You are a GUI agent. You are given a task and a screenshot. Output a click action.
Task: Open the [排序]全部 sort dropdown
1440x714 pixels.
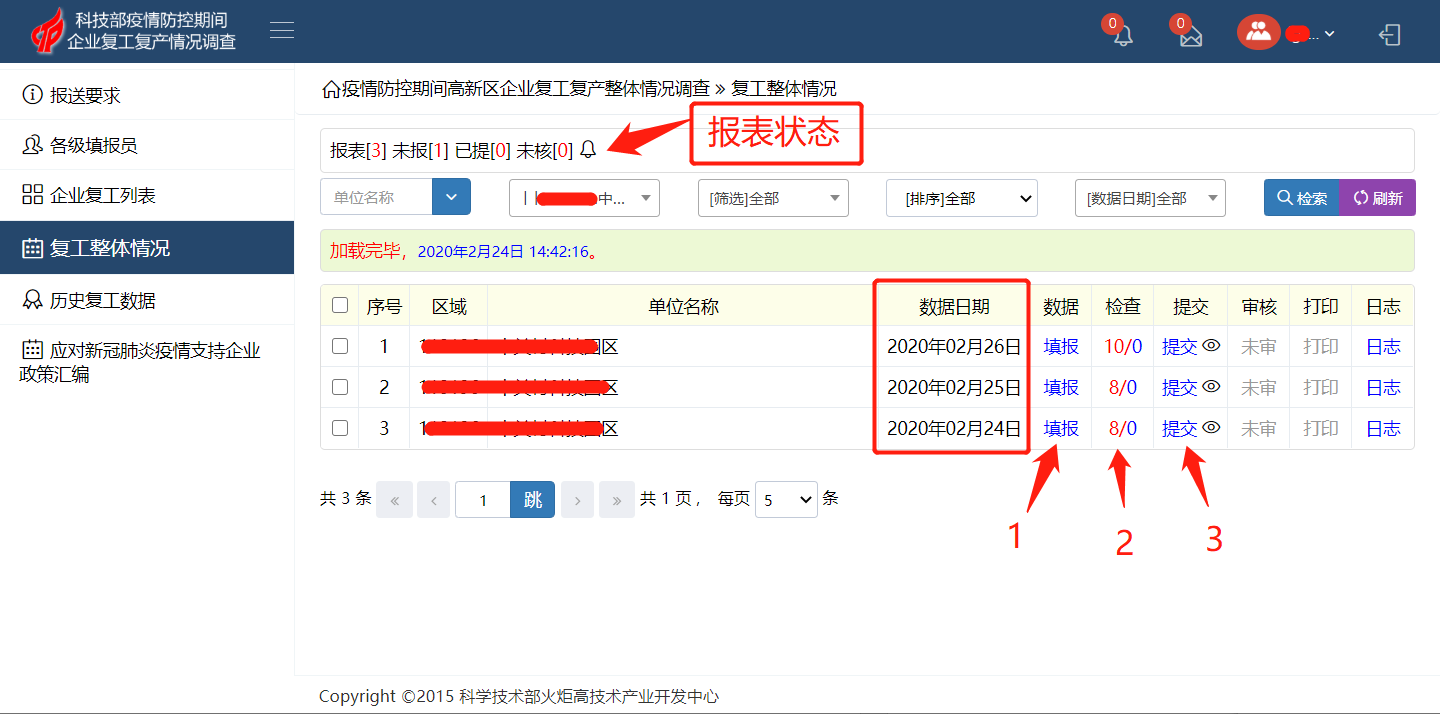pyautogui.click(x=961, y=198)
